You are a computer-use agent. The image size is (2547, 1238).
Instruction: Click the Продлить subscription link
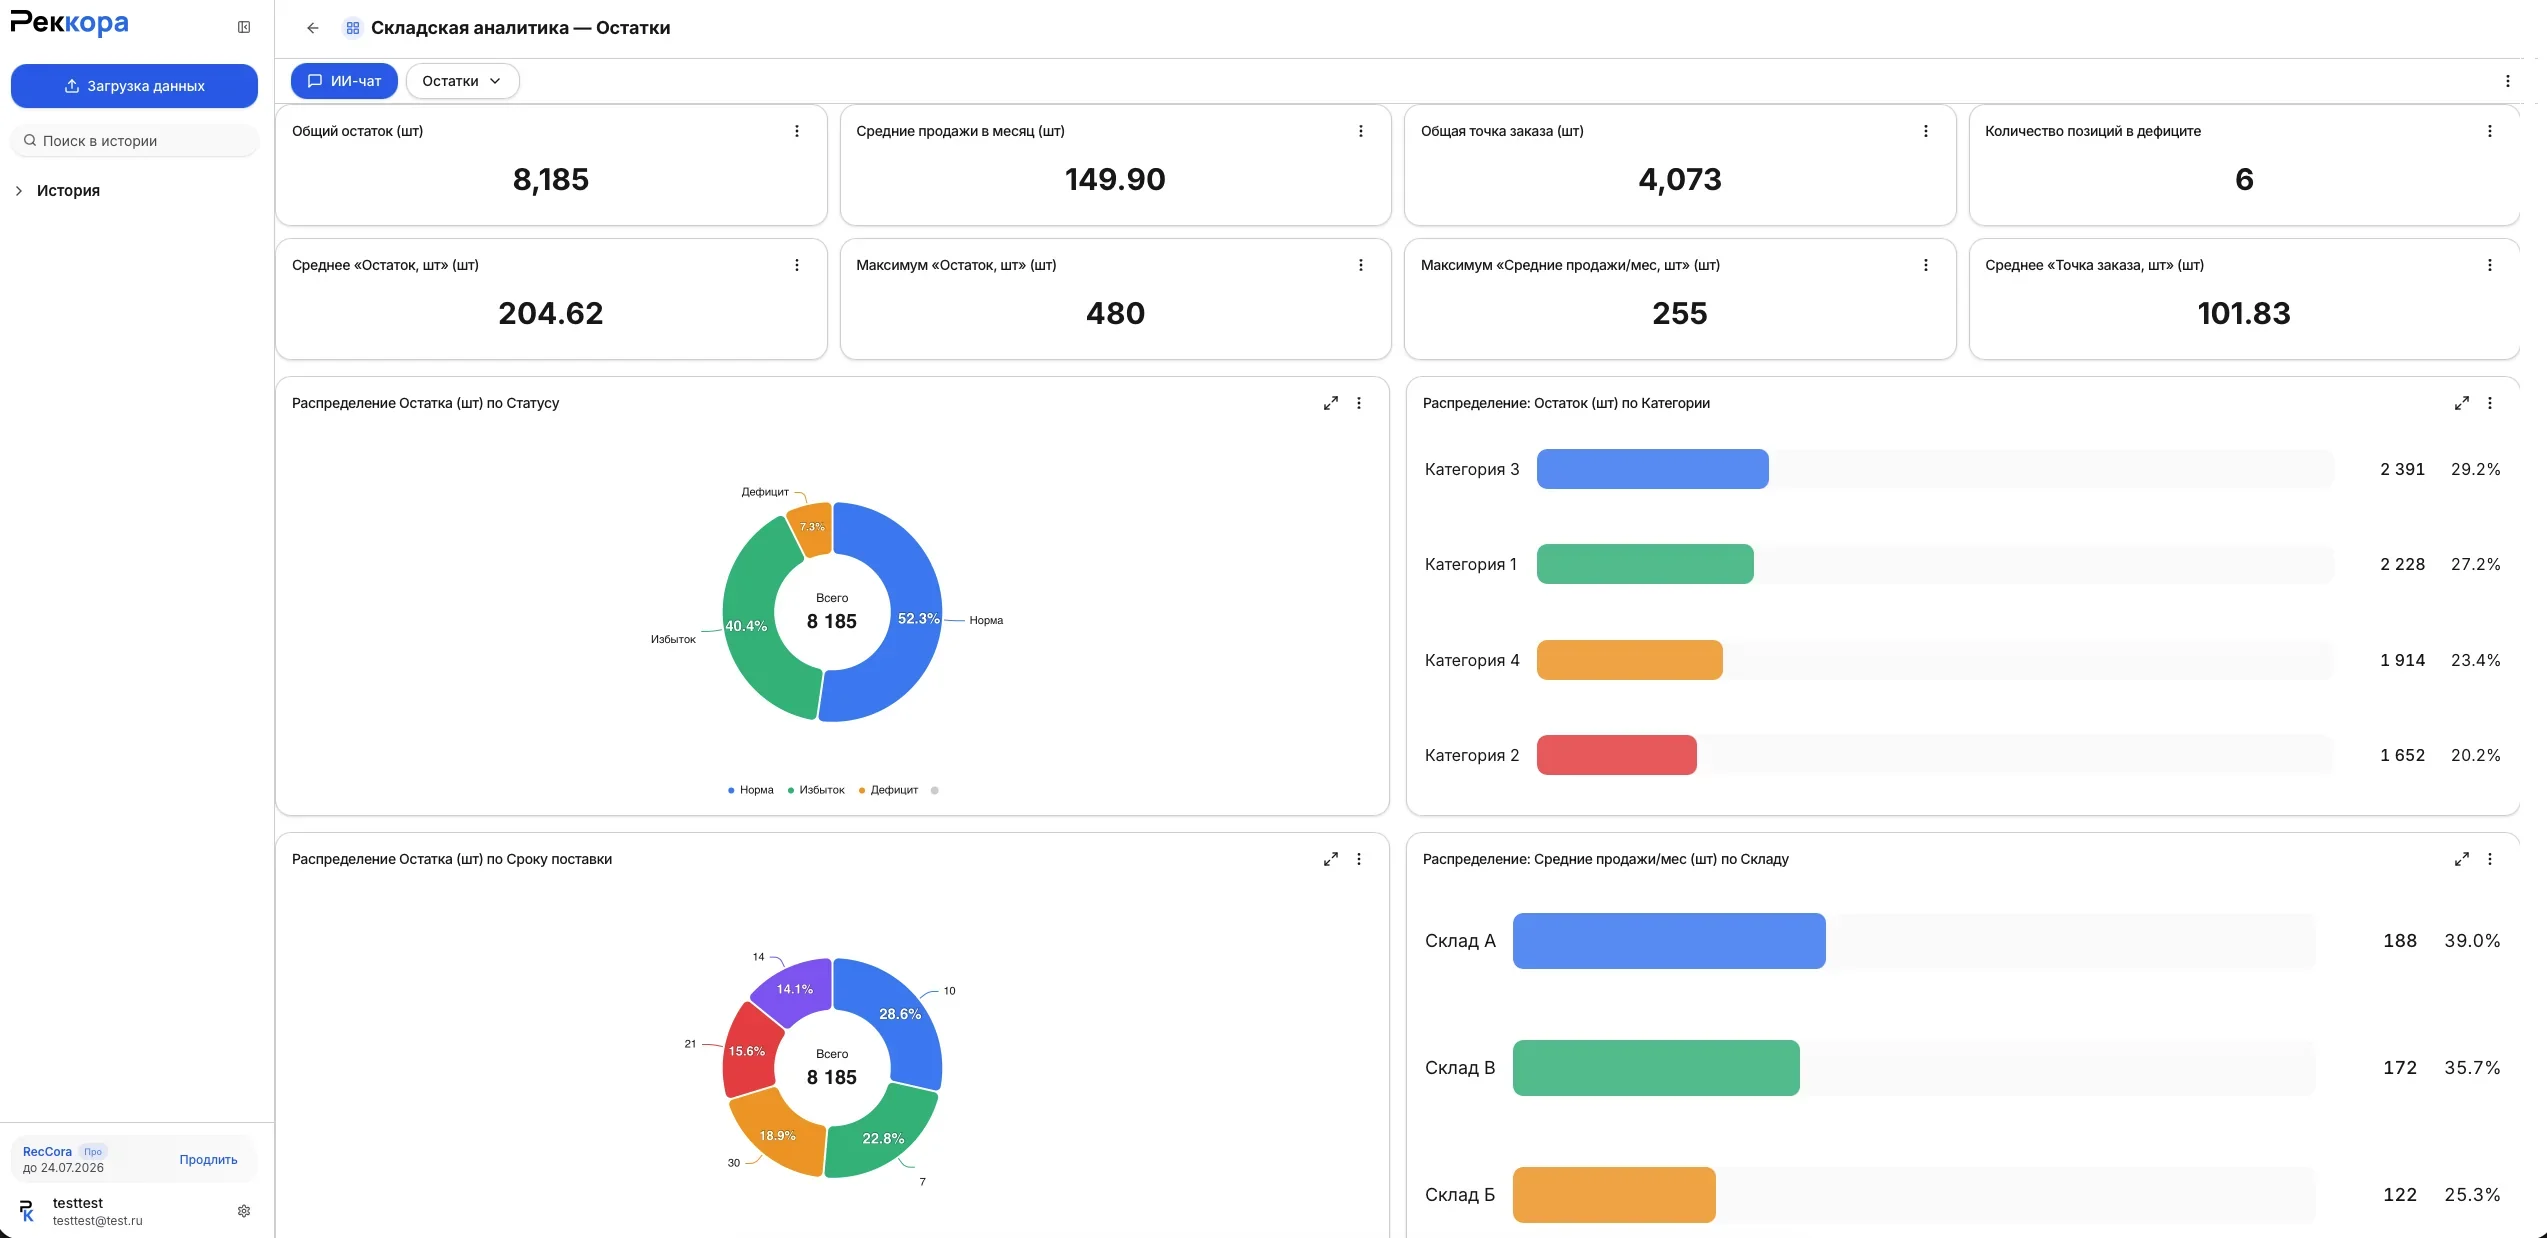click(208, 1160)
